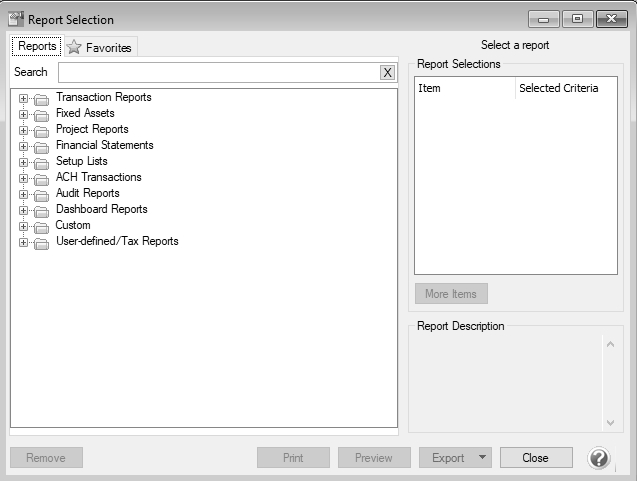Viewport: 637px width, 481px height.
Task: Open the Export dropdown arrow
Action: click(x=483, y=458)
